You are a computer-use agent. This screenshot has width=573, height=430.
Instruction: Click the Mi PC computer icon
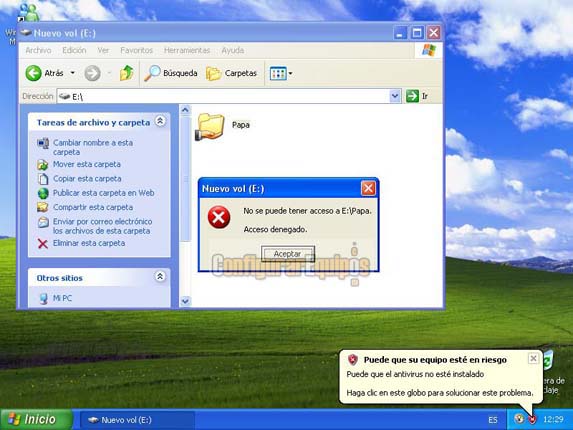43,298
